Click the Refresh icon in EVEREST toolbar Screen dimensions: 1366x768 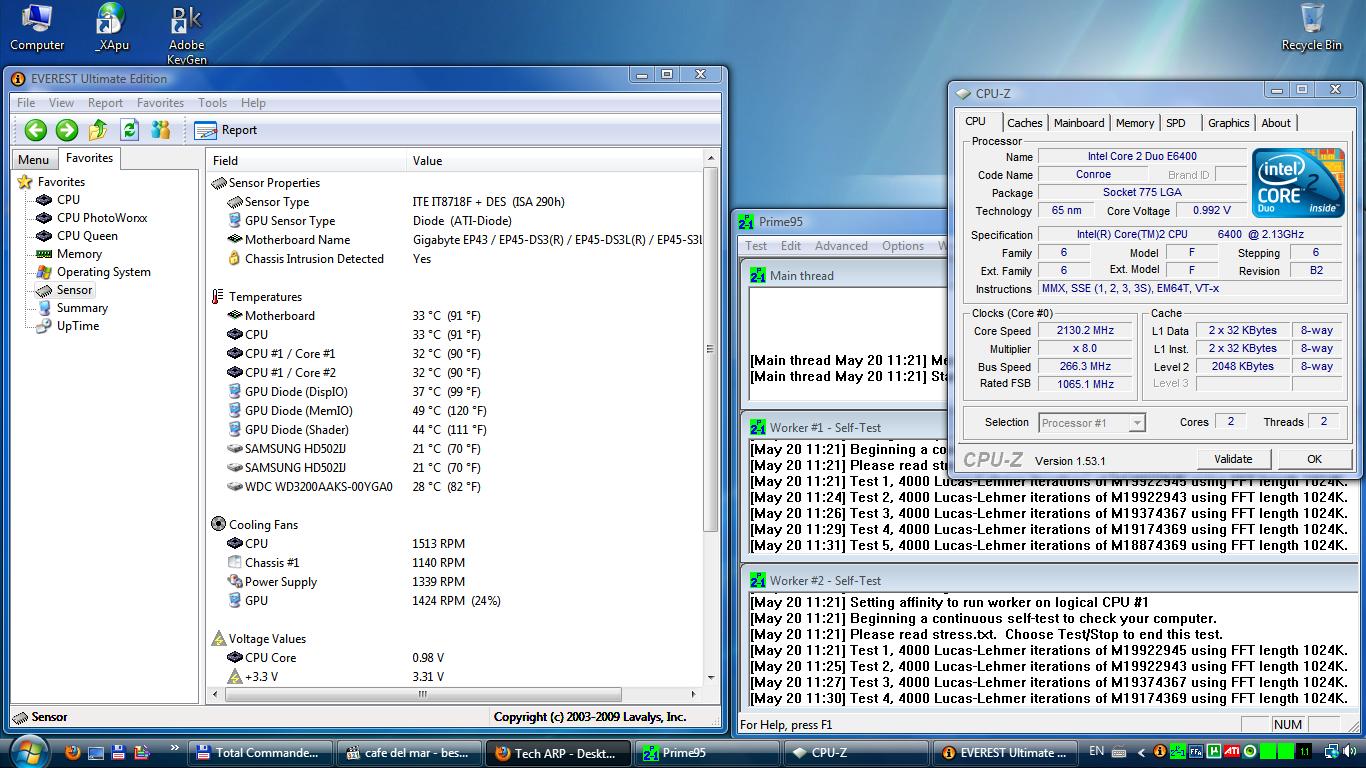[x=129, y=130]
